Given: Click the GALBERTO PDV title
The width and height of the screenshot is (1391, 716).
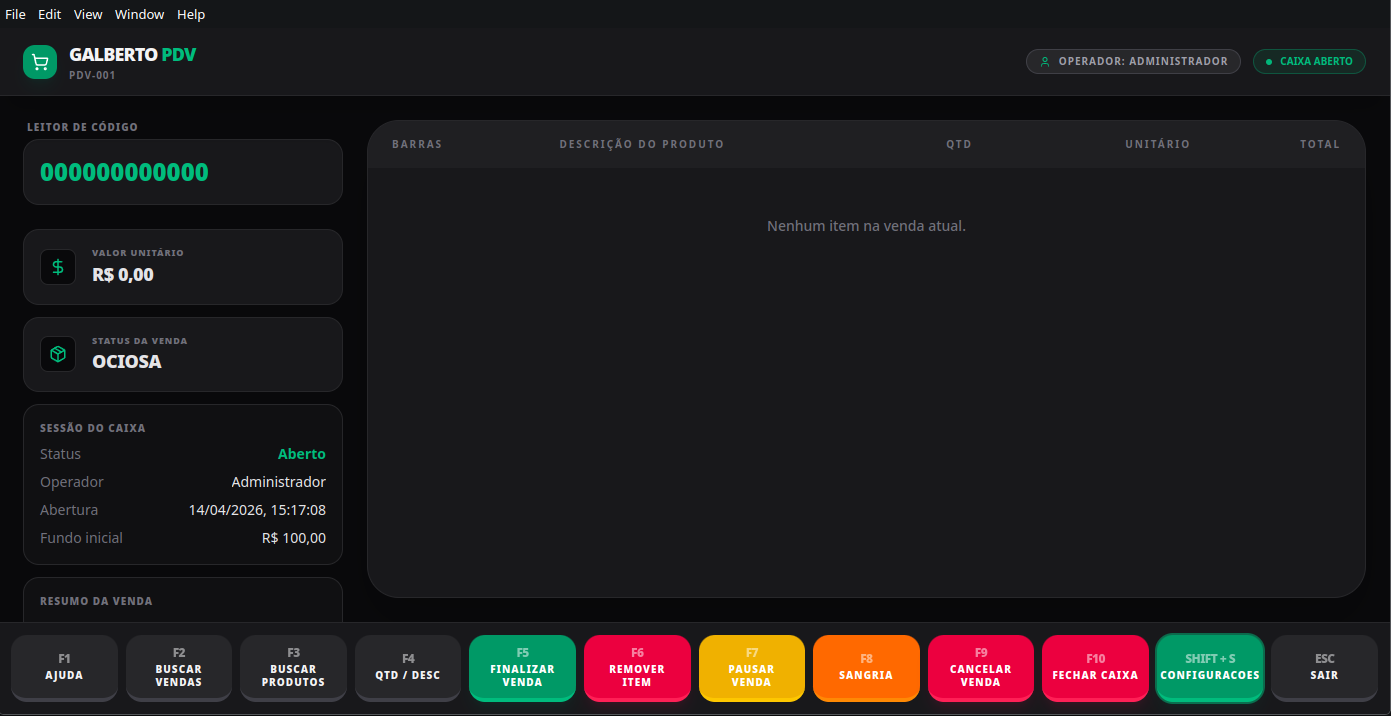Looking at the screenshot, I should [133, 55].
